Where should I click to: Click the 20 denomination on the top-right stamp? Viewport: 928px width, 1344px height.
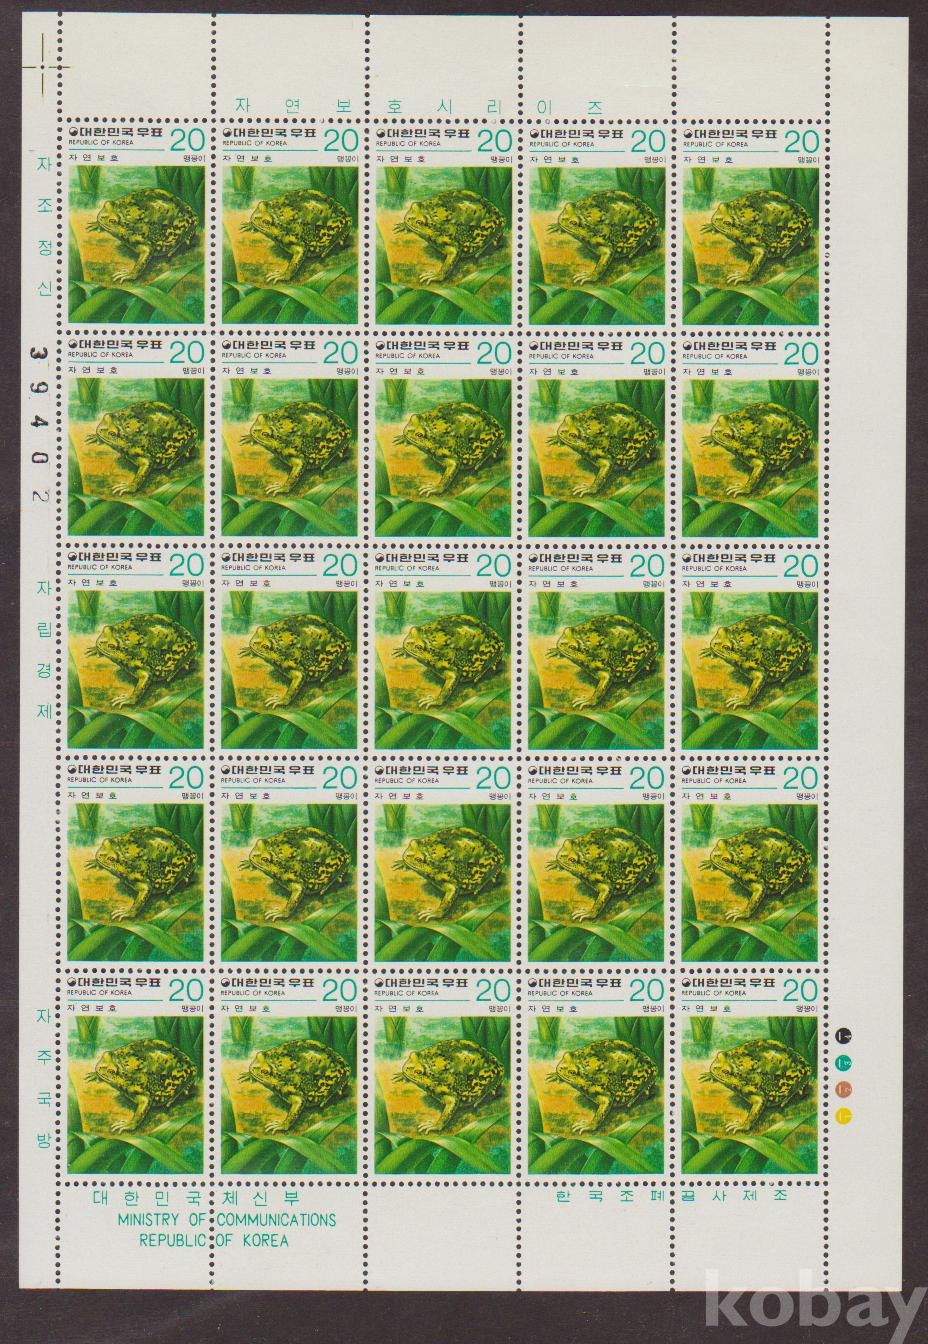pyautogui.click(x=800, y=140)
